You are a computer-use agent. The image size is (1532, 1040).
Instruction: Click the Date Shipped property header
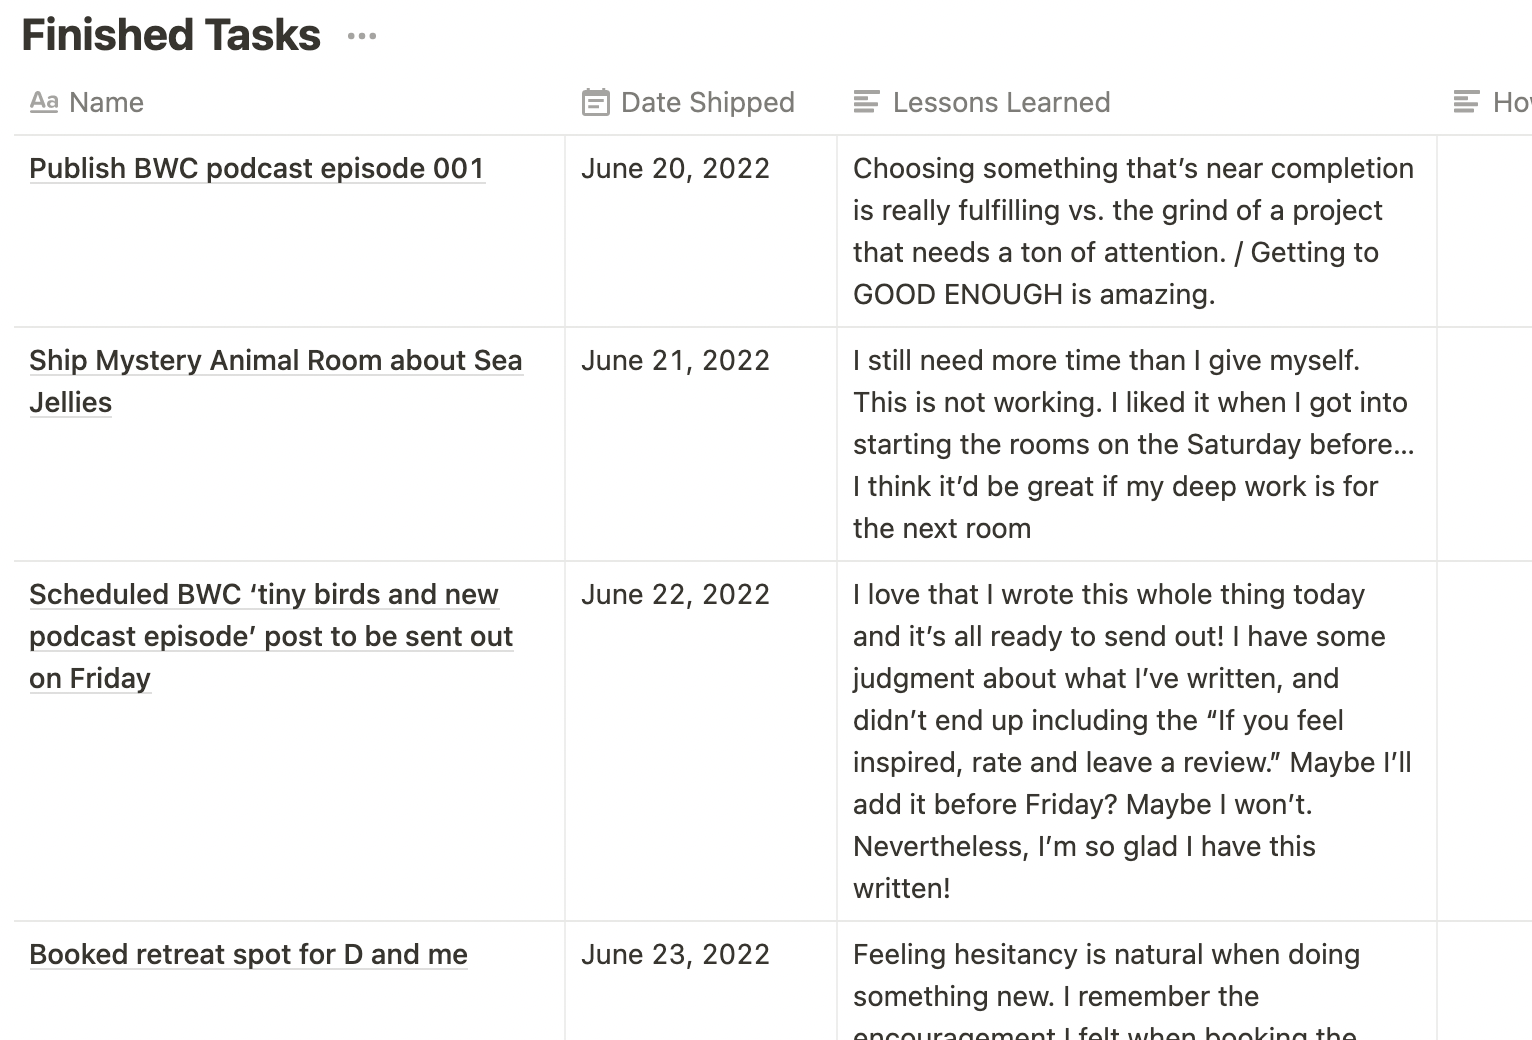707,102
